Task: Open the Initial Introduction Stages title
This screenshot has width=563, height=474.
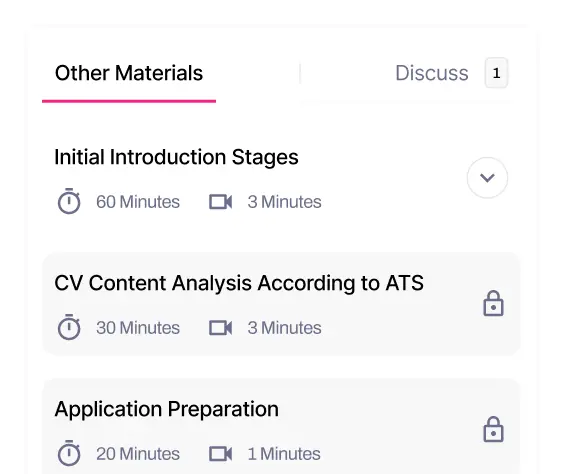Action: (176, 157)
